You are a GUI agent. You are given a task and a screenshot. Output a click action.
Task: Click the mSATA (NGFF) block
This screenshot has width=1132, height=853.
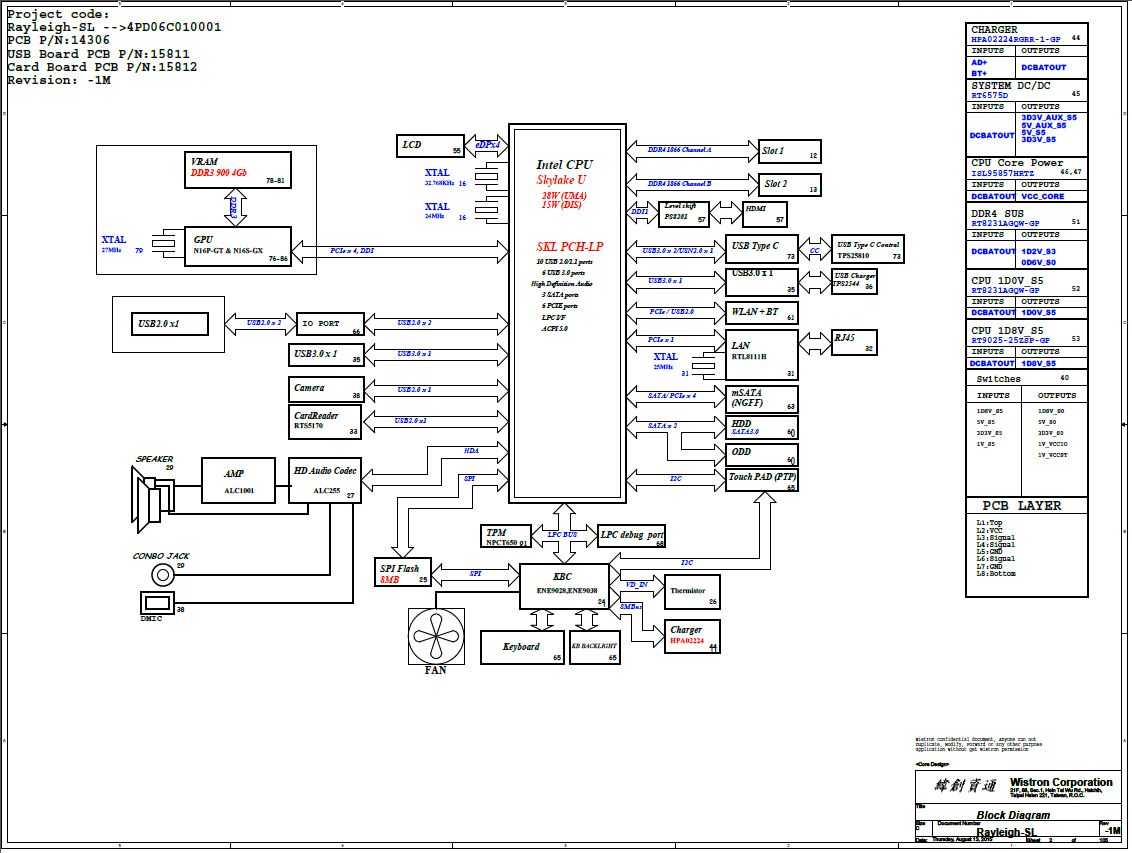[762, 399]
